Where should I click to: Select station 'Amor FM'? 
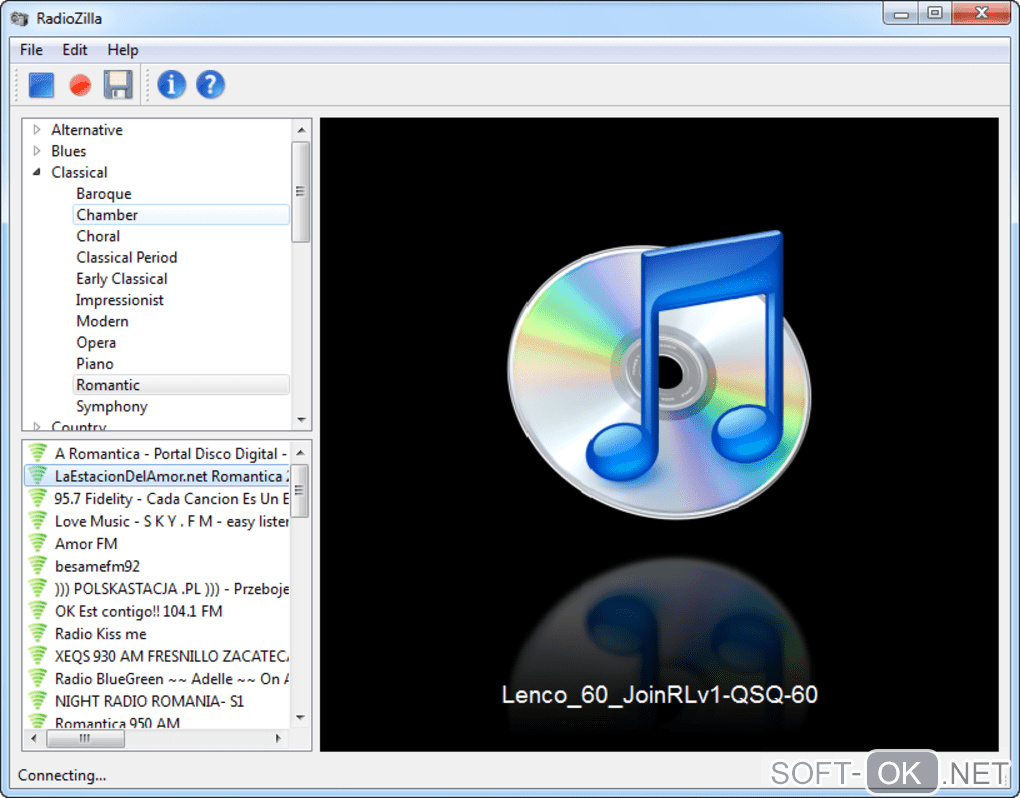[x=87, y=544]
